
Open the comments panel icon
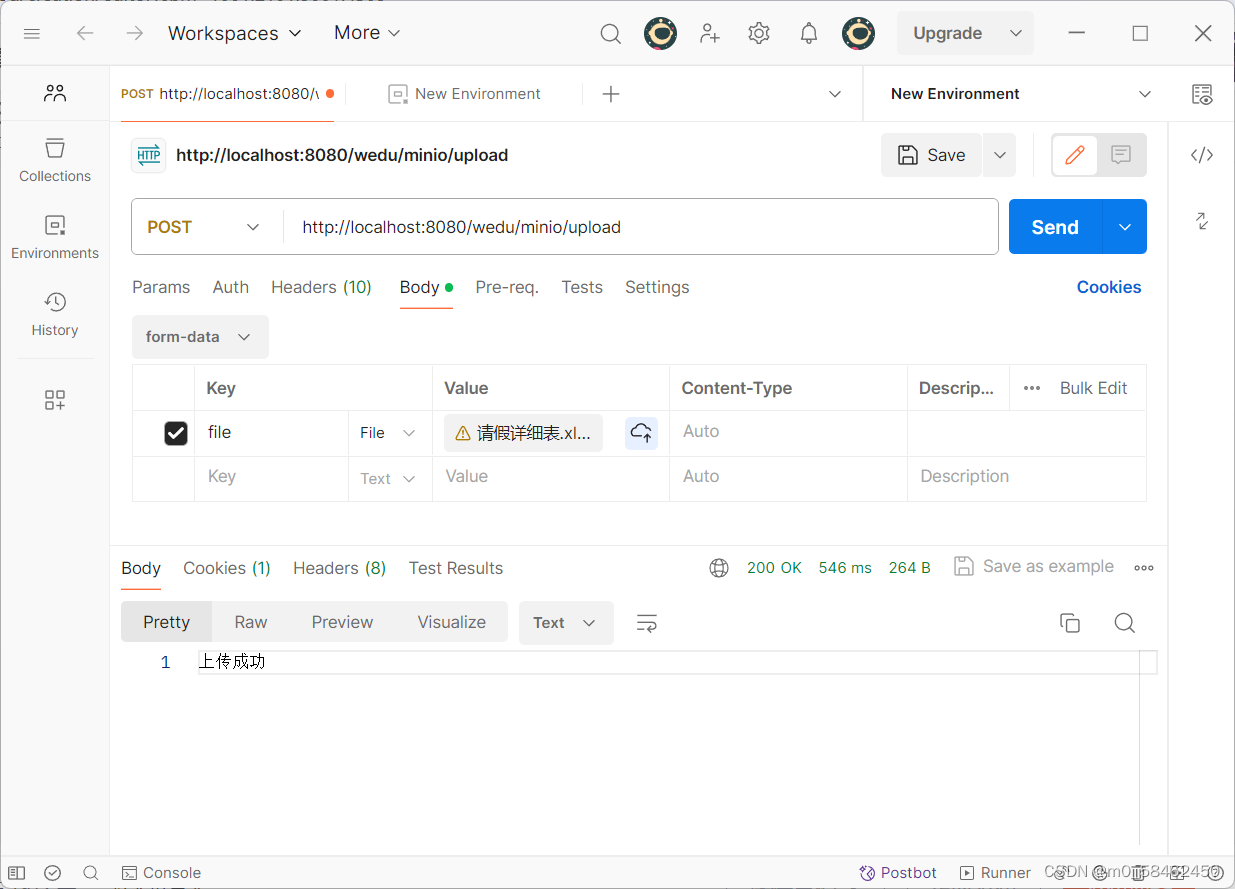coord(1121,155)
